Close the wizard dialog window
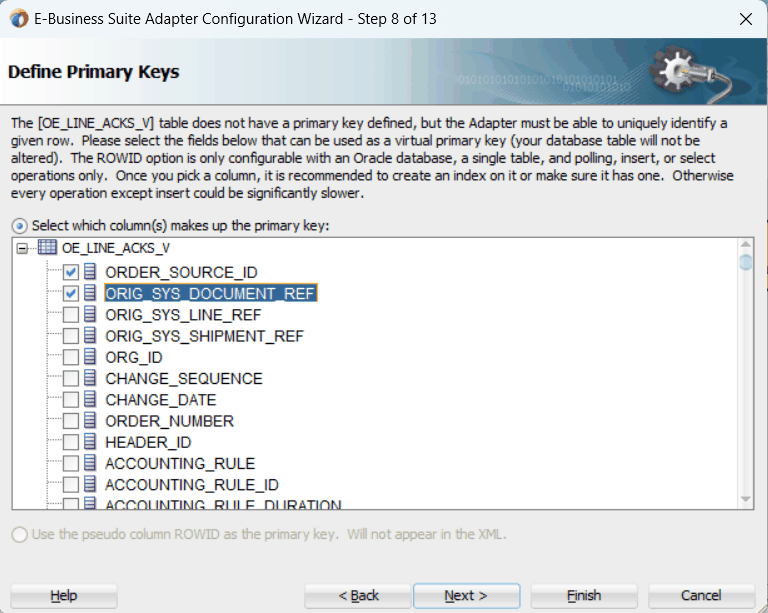The width and height of the screenshot is (768, 613). pos(745,19)
